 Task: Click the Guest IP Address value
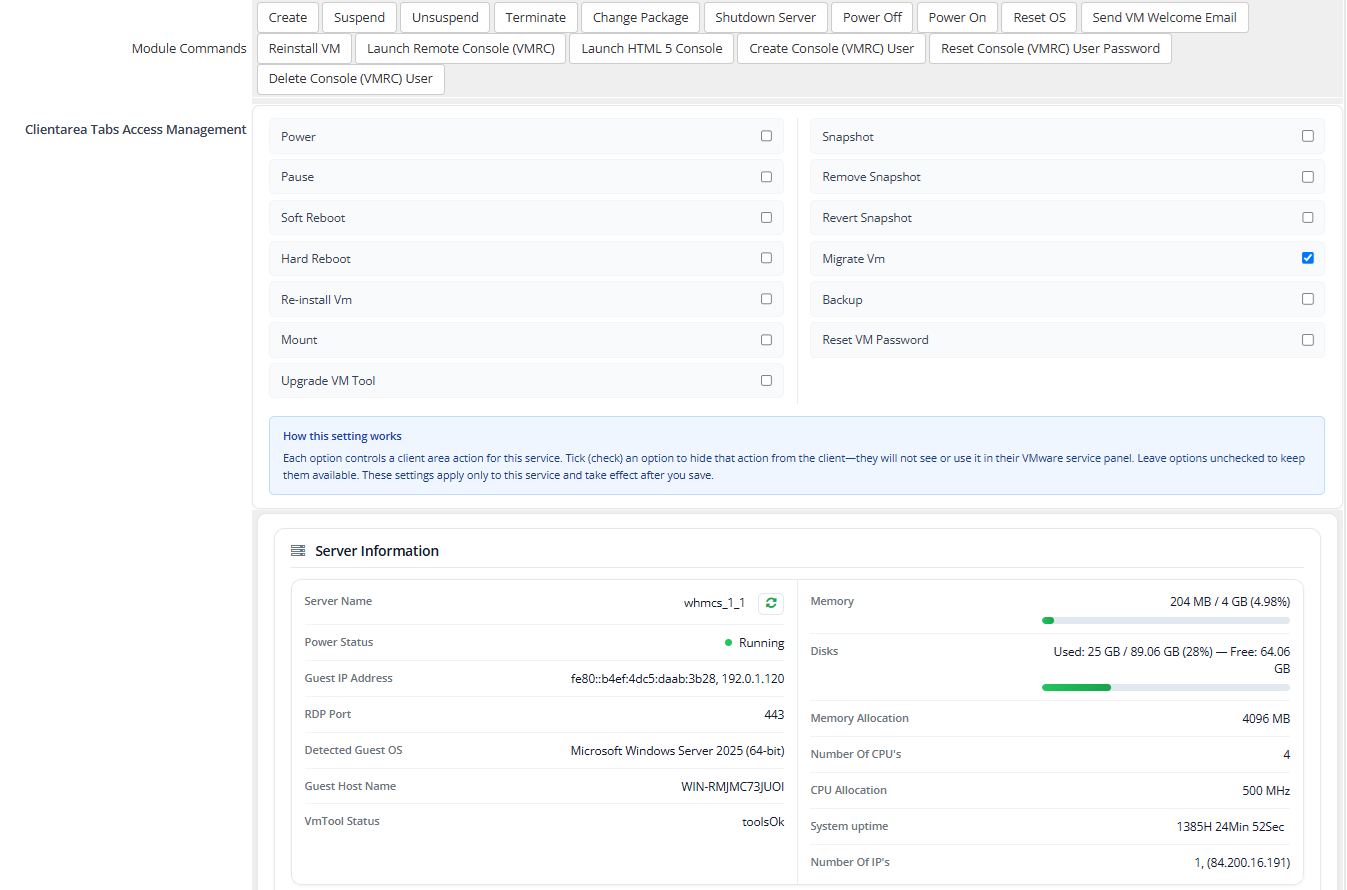coord(677,678)
